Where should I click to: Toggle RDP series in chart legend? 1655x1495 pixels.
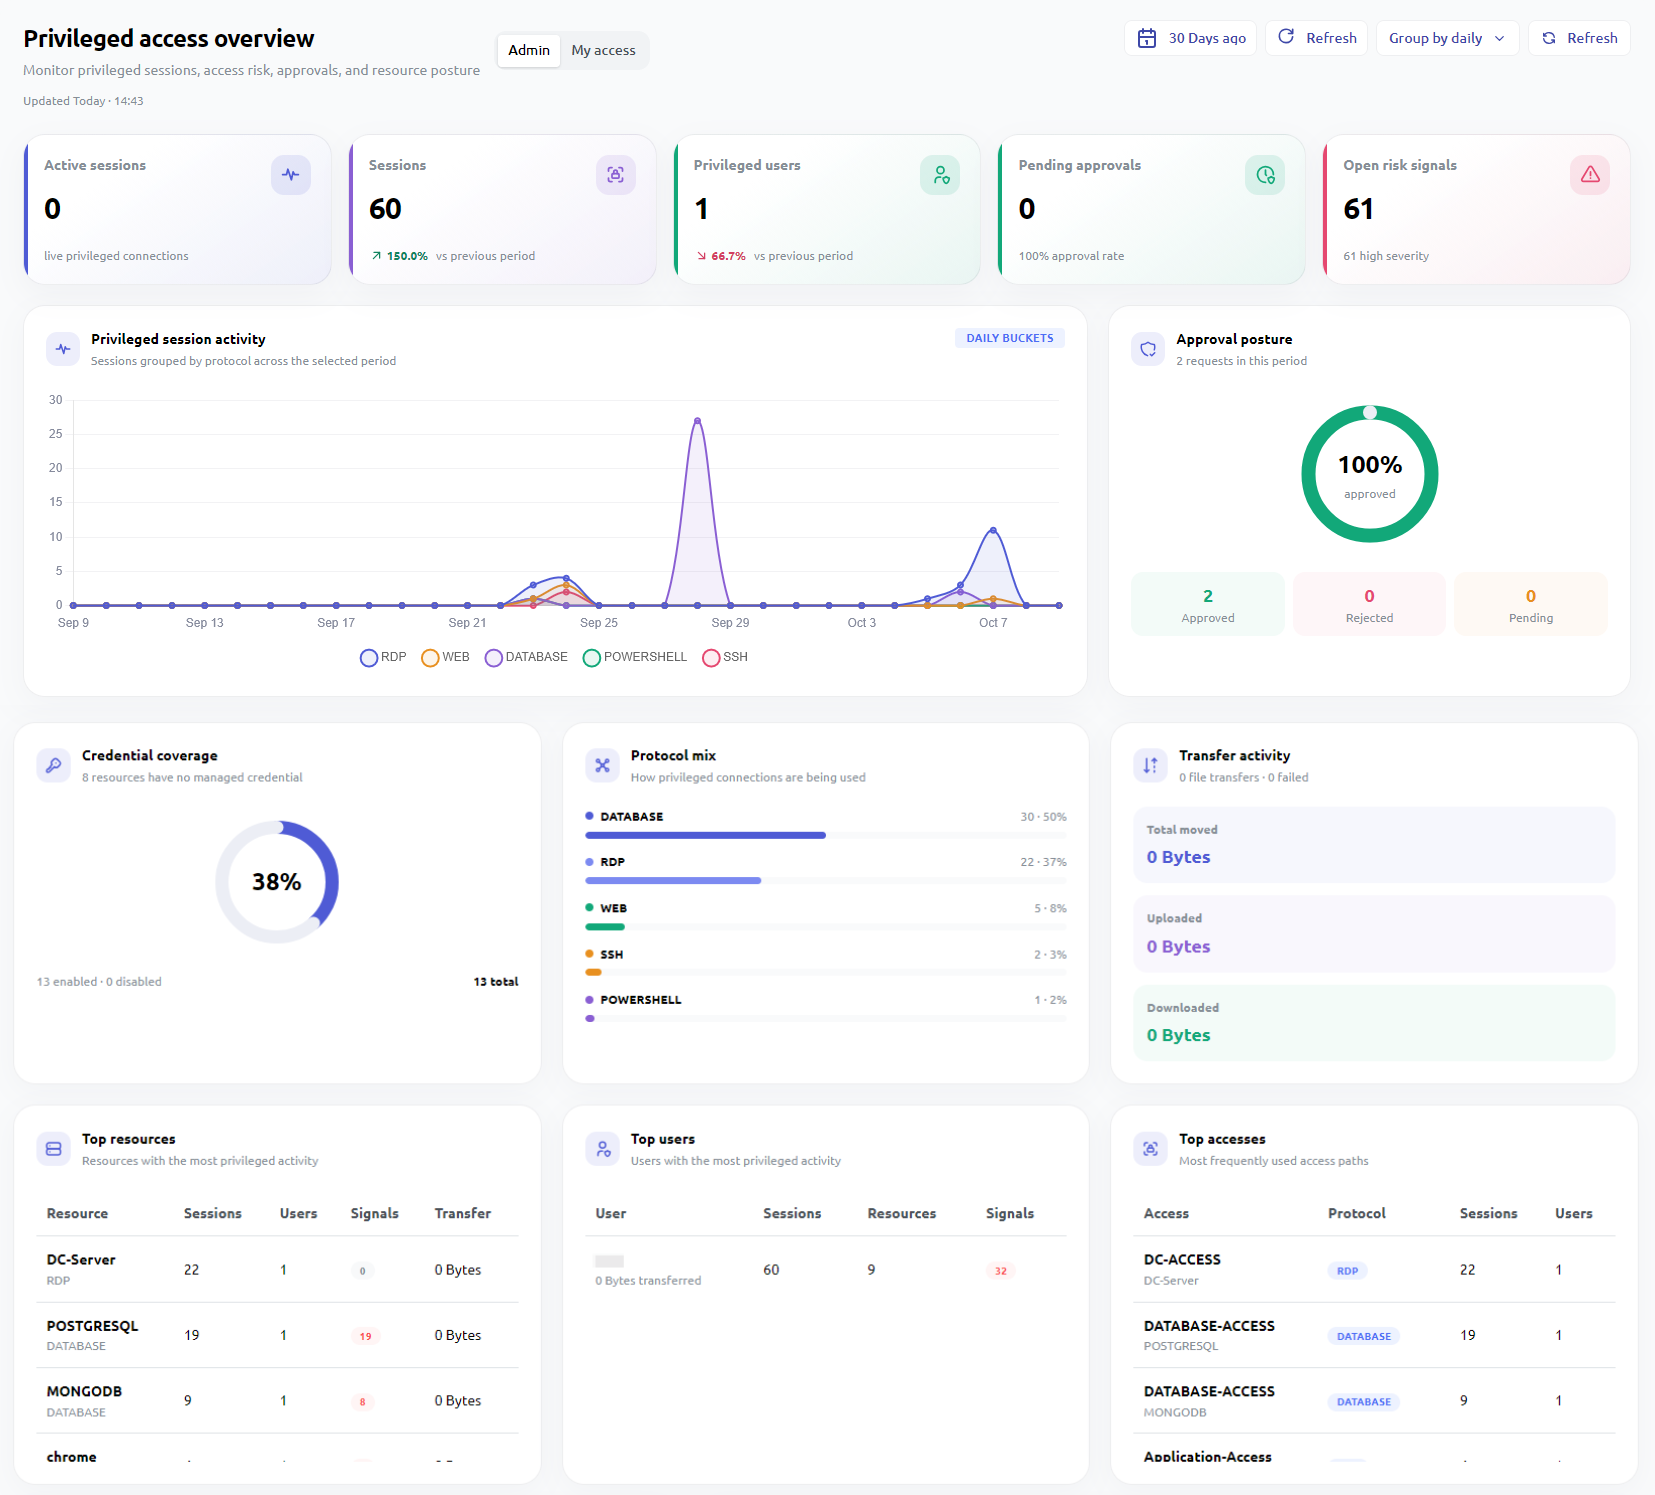click(x=383, y=657)
